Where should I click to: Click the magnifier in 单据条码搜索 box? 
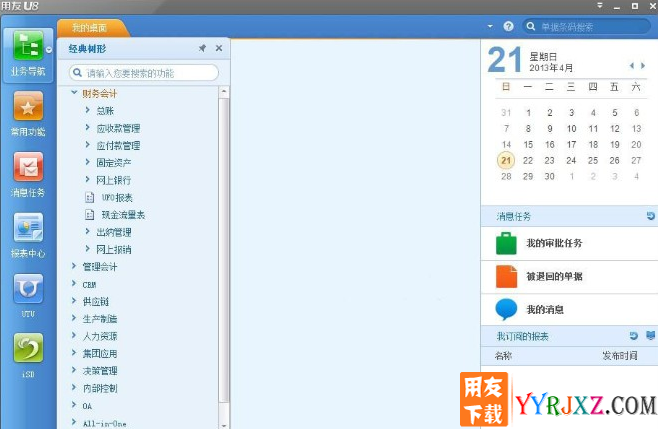pos(531,26)
